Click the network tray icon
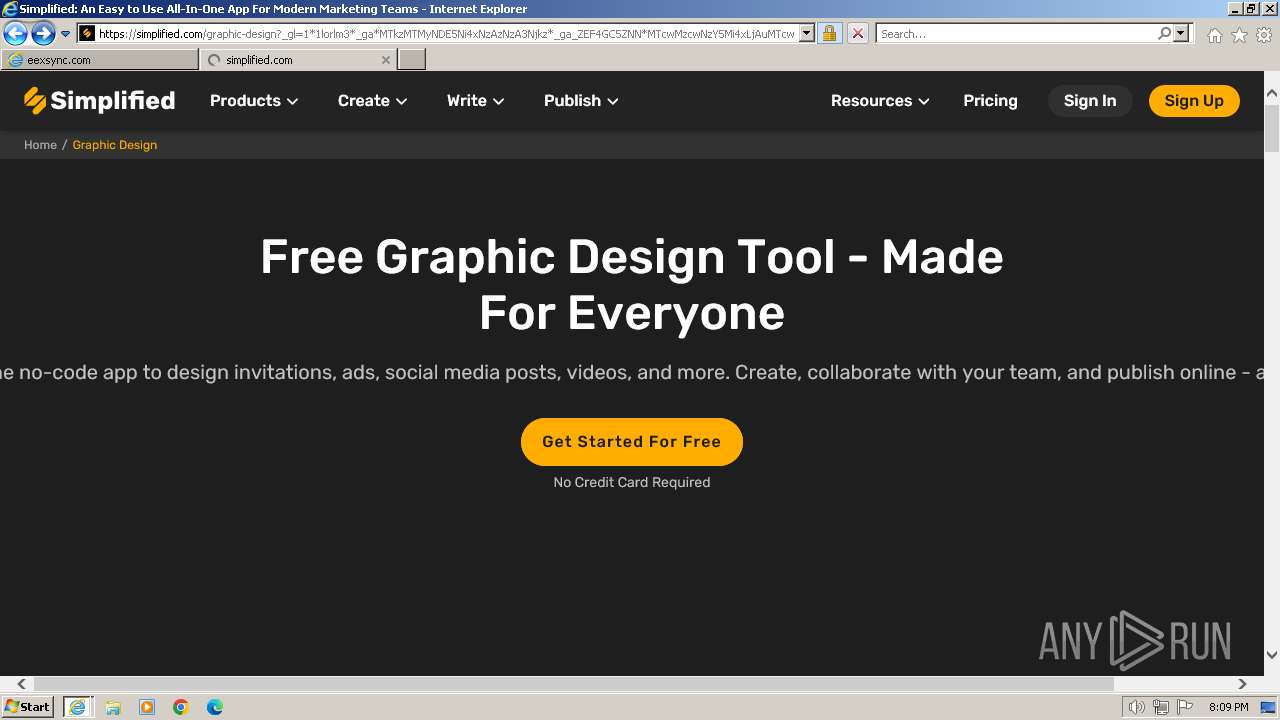This screenshot has width=1280, height=720. [1160, 707]
